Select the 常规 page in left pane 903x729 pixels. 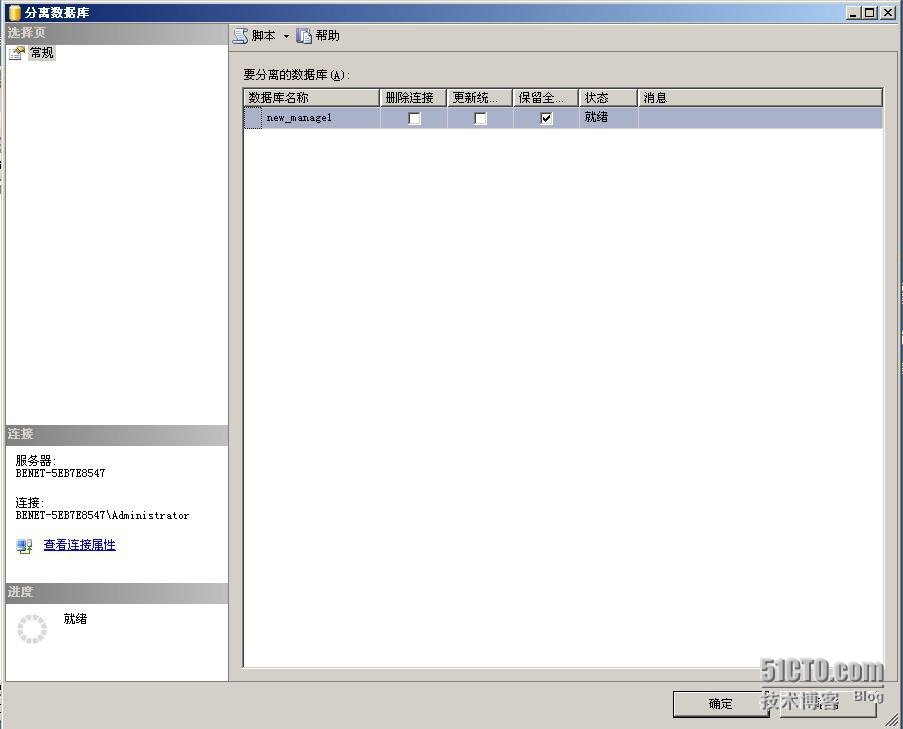click(42, 53)
